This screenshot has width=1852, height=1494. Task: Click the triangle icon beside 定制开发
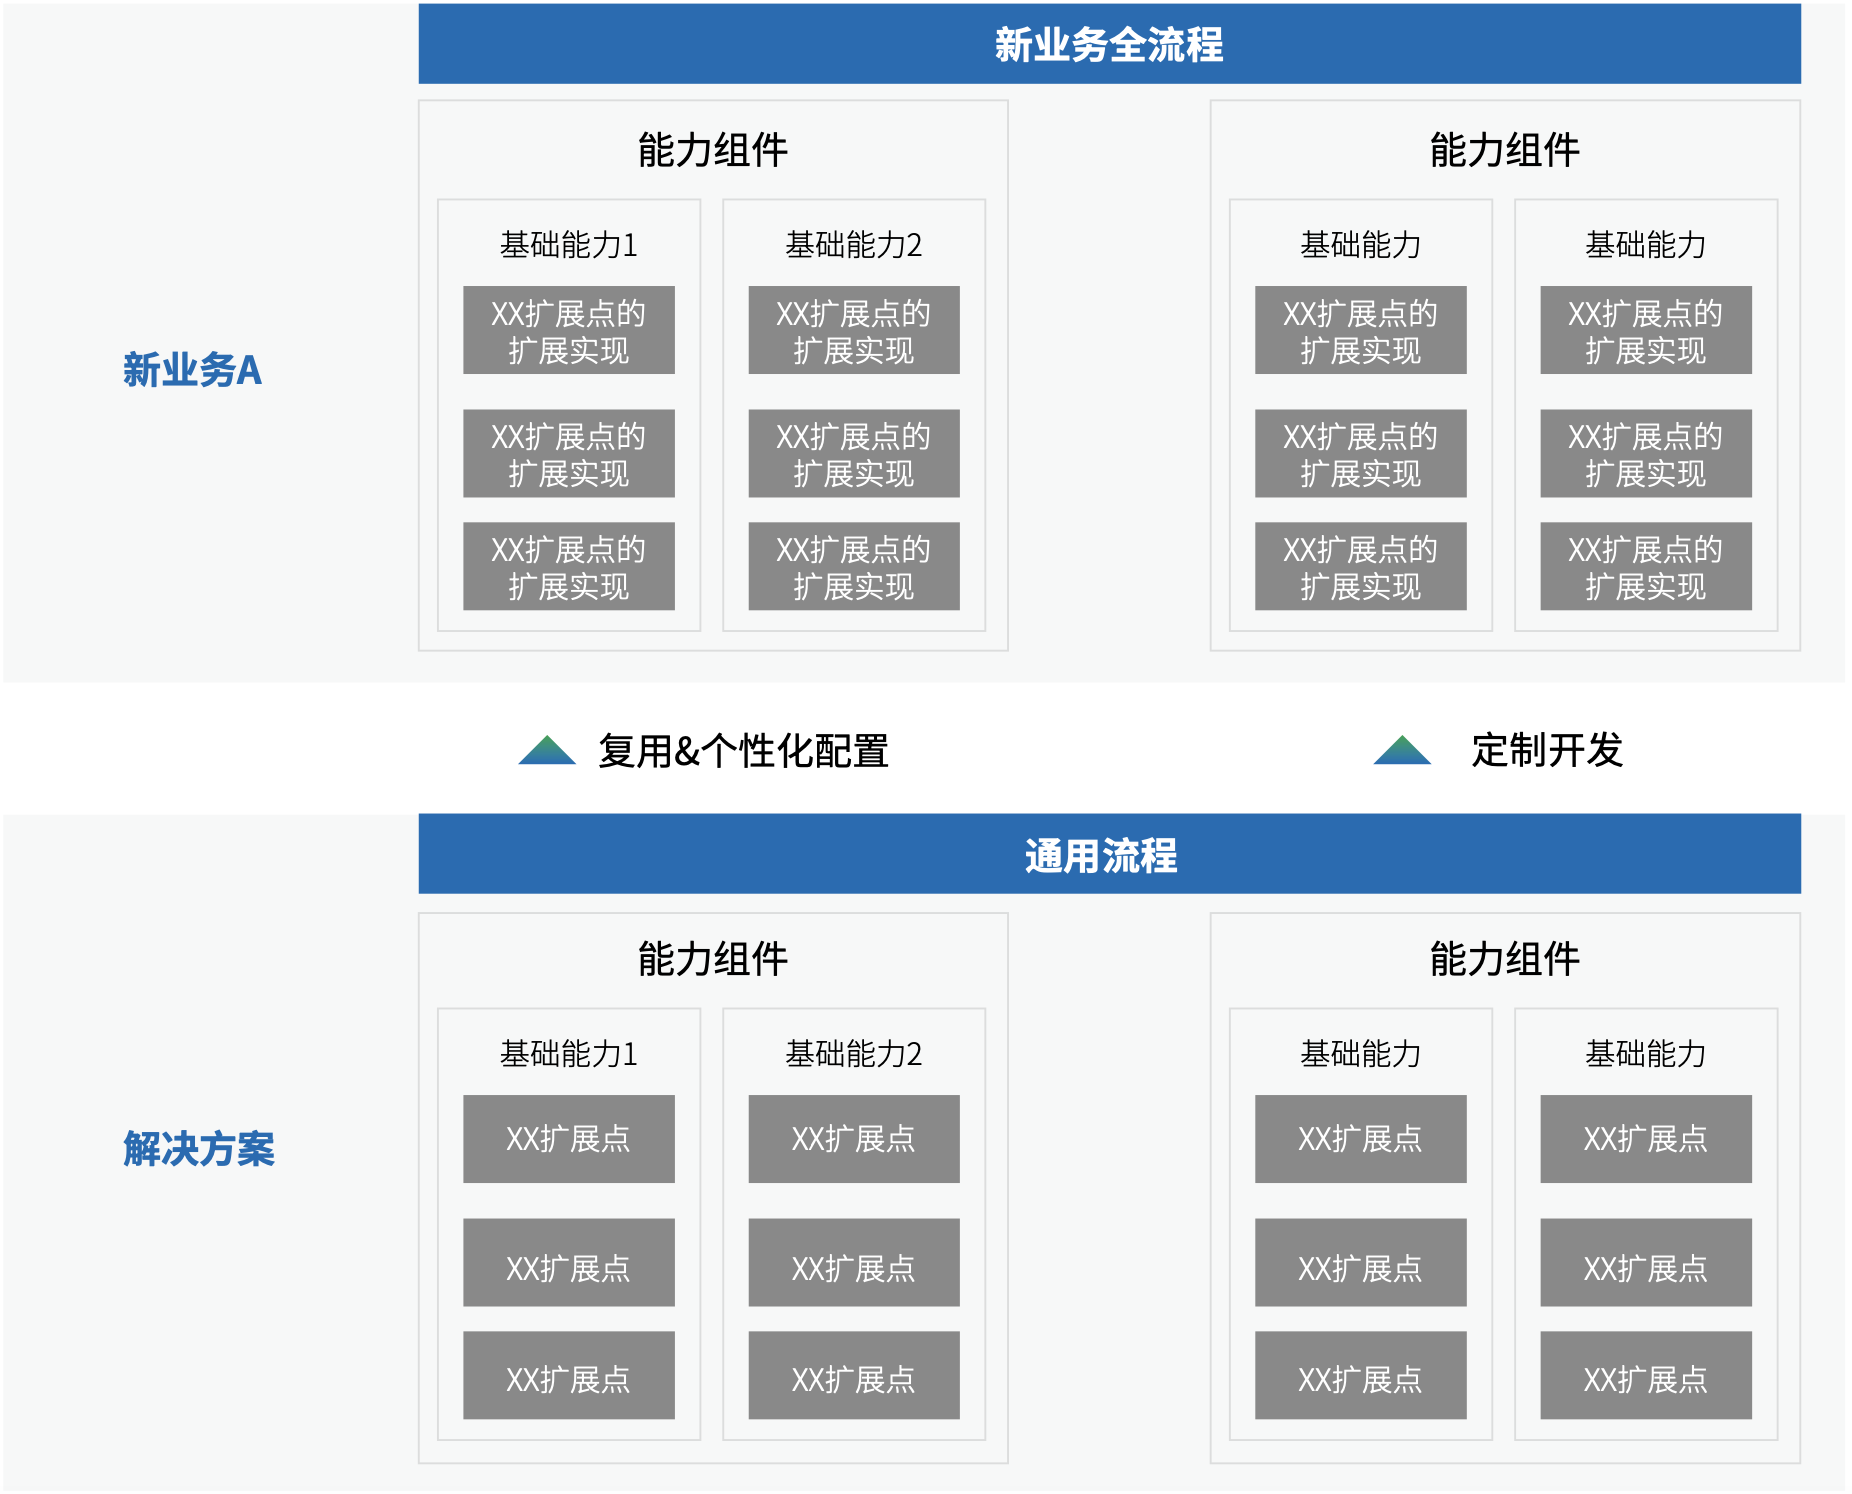1402,750
